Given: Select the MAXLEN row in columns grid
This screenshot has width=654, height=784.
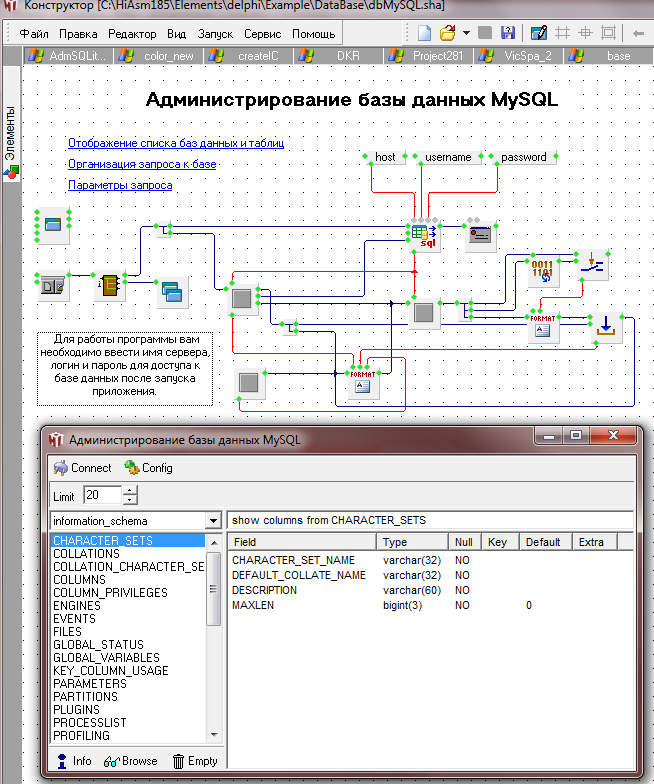Looking at the screenshot, I should click(x=430, y=606).
